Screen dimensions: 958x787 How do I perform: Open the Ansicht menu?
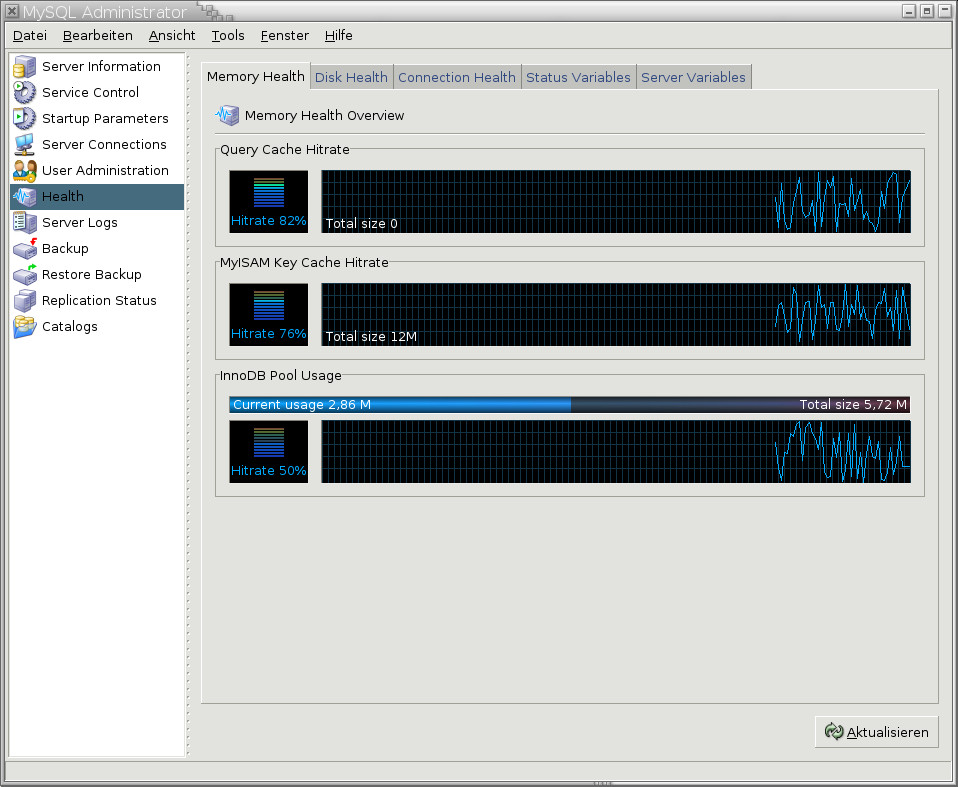click(x=172, y=35)
